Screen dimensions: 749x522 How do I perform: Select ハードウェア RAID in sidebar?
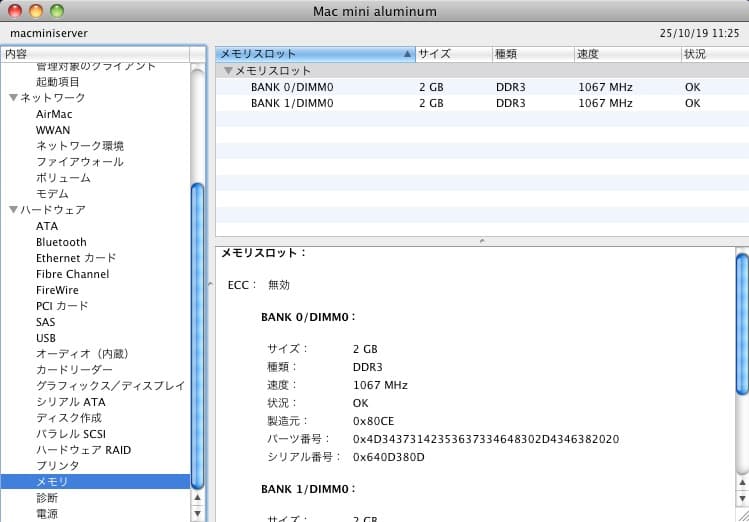(84, 450)
